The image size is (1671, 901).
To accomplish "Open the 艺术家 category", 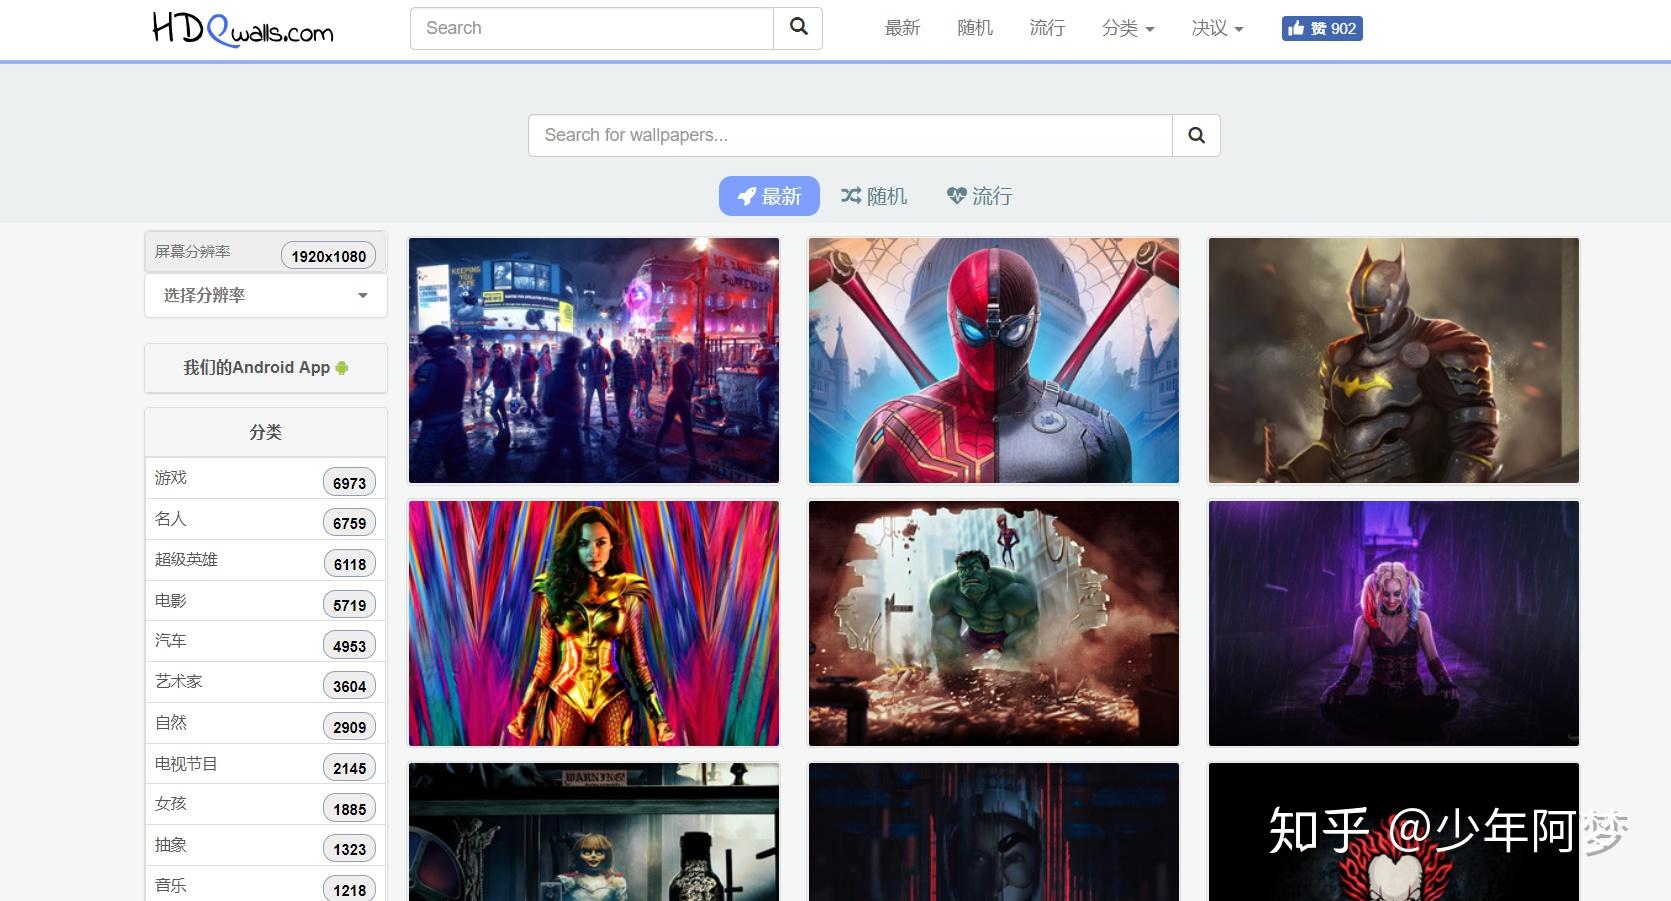I will coord(266,682).
